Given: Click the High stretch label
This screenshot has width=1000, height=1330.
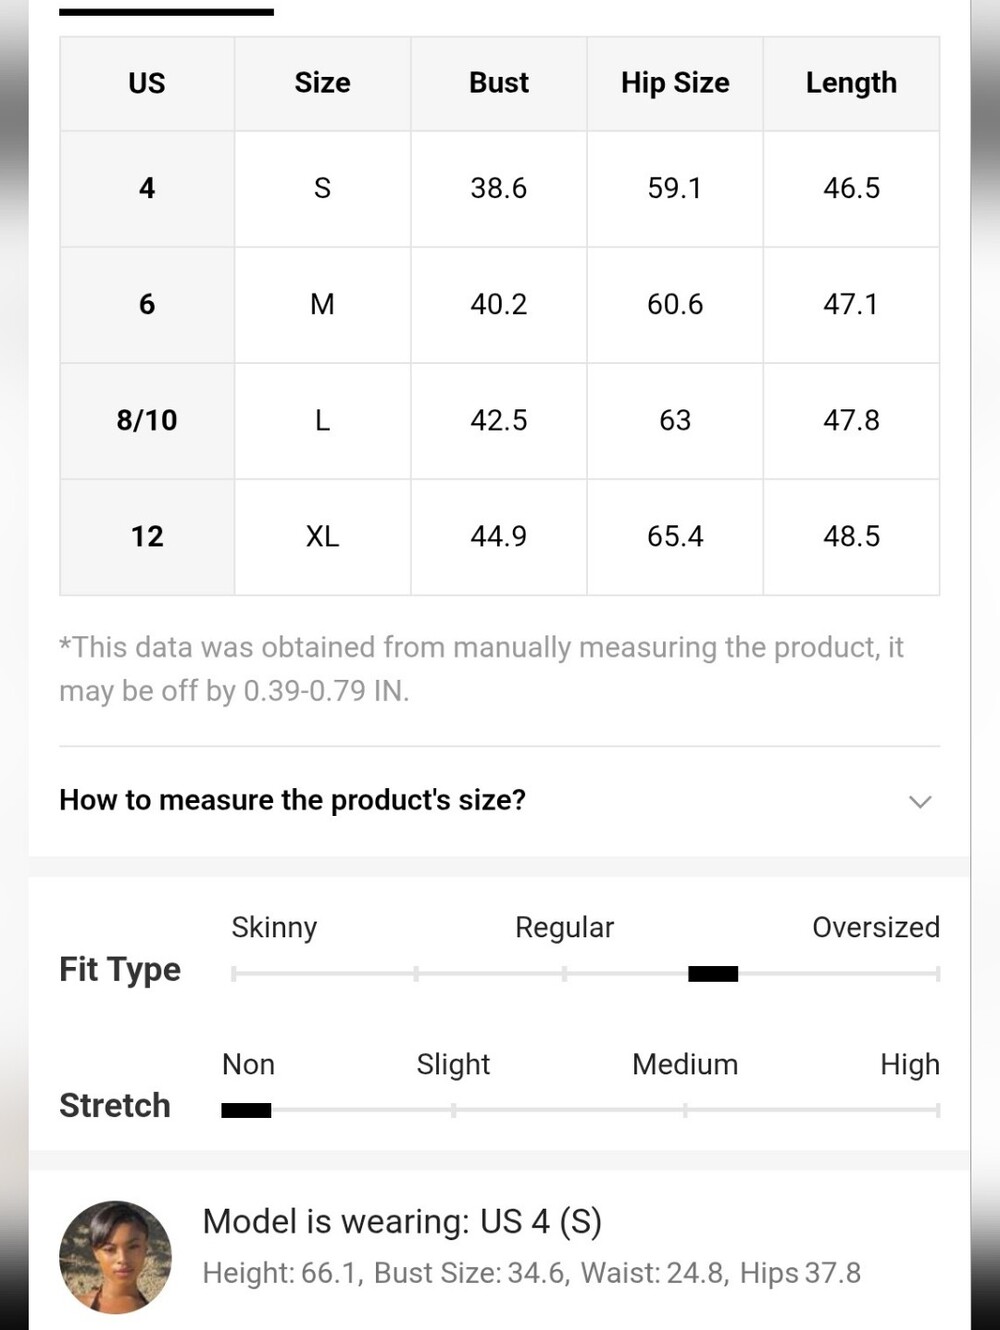Looking at the screenshot, I should [x=910, y=1064].
